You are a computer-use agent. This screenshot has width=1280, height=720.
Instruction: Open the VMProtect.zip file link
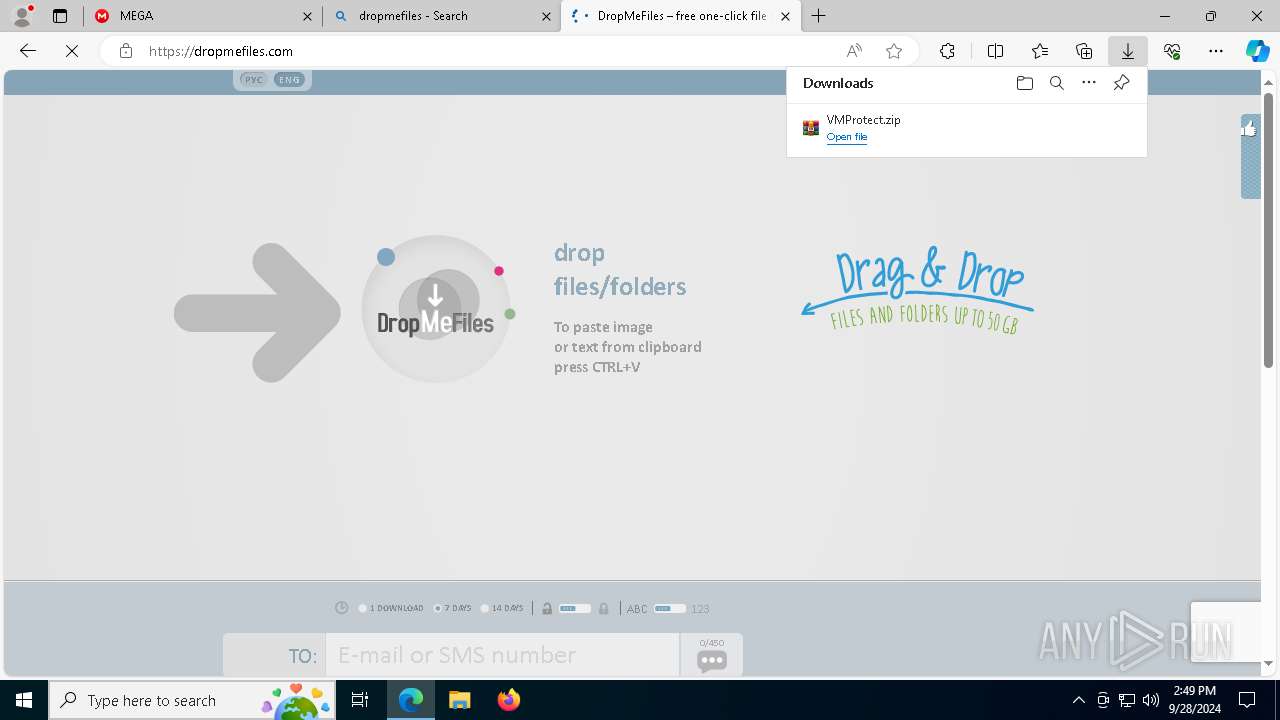point(847,137)
